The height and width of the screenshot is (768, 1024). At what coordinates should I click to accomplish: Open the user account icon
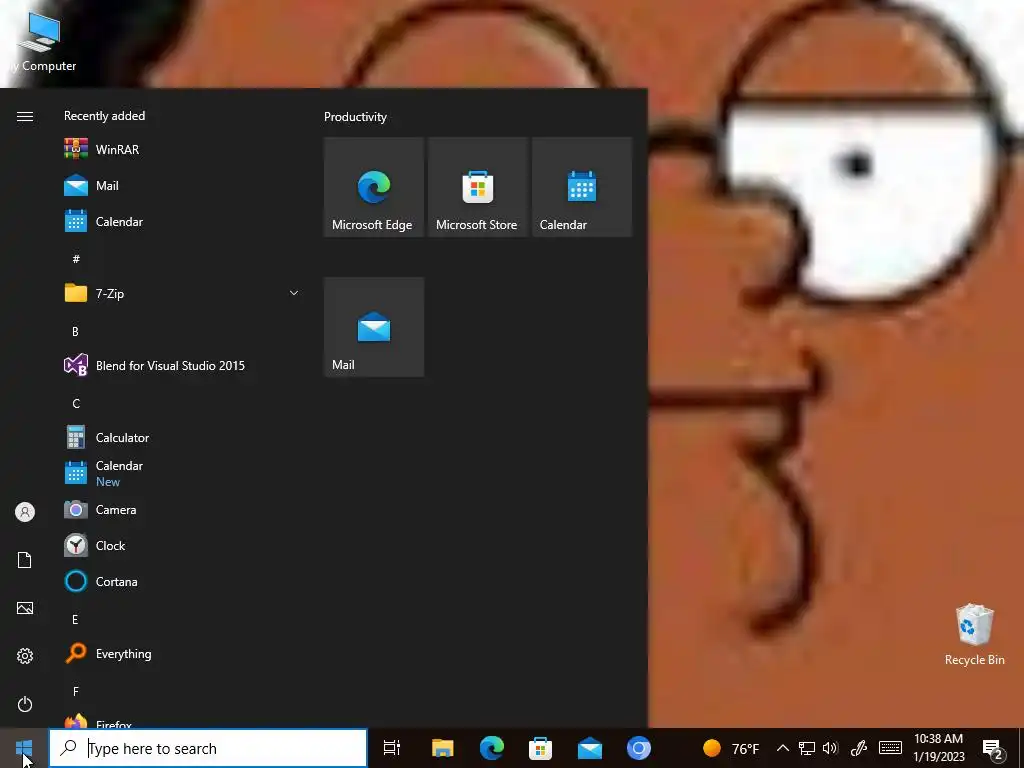[25, 512]
